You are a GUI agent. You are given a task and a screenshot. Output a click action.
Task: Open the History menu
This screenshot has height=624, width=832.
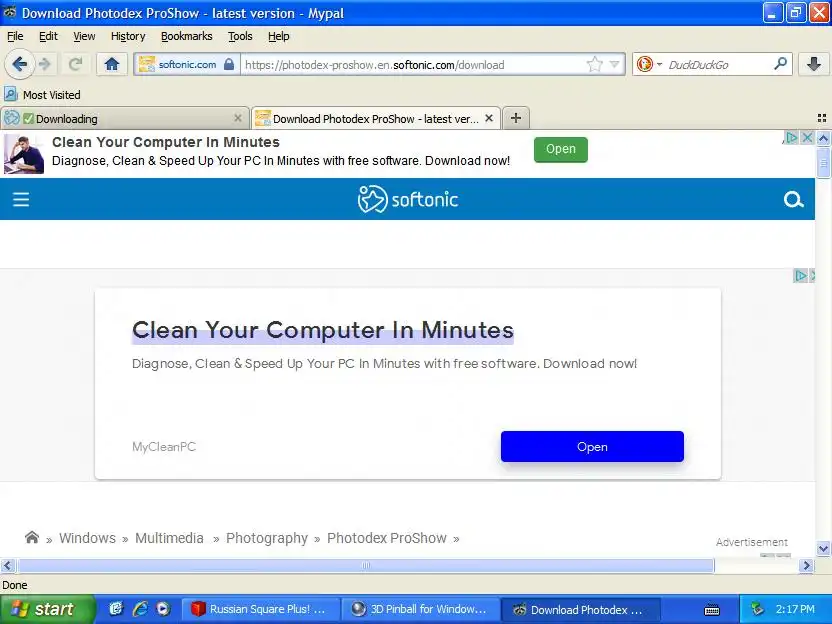coord(128,36)
